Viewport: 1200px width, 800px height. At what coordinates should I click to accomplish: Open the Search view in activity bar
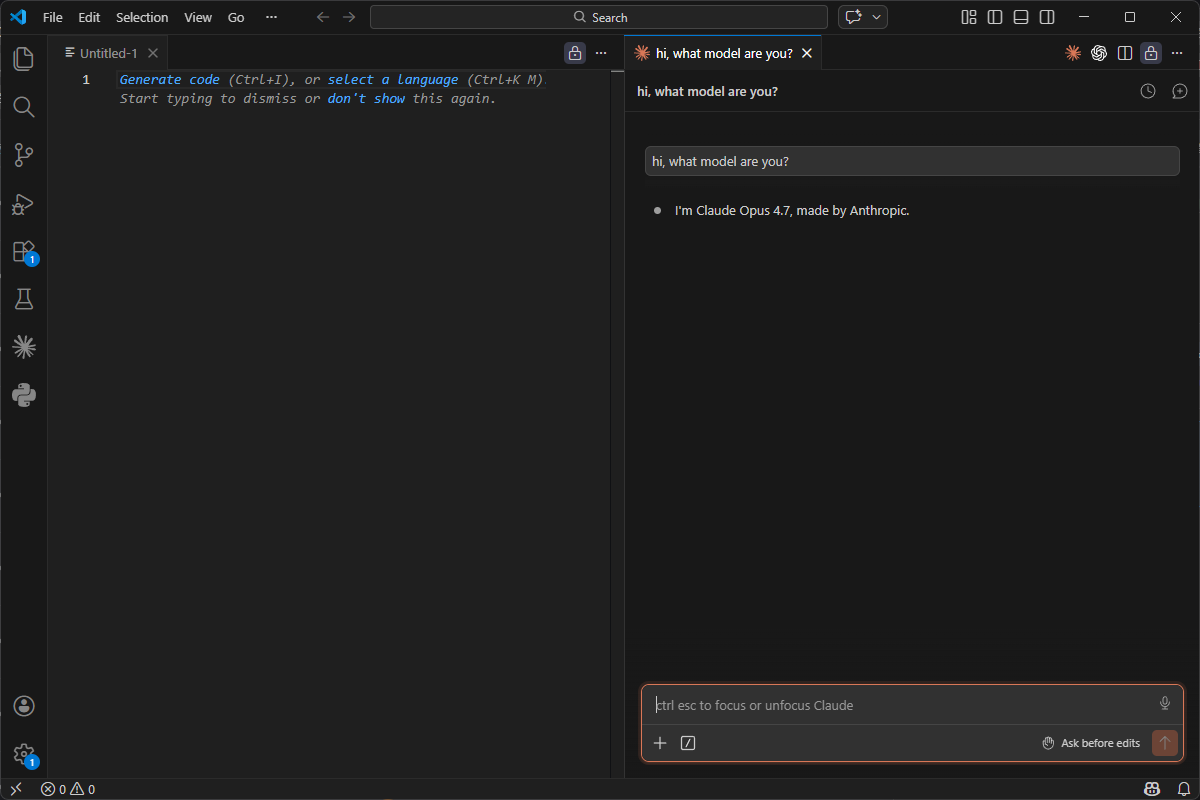[x=24, y=107]
